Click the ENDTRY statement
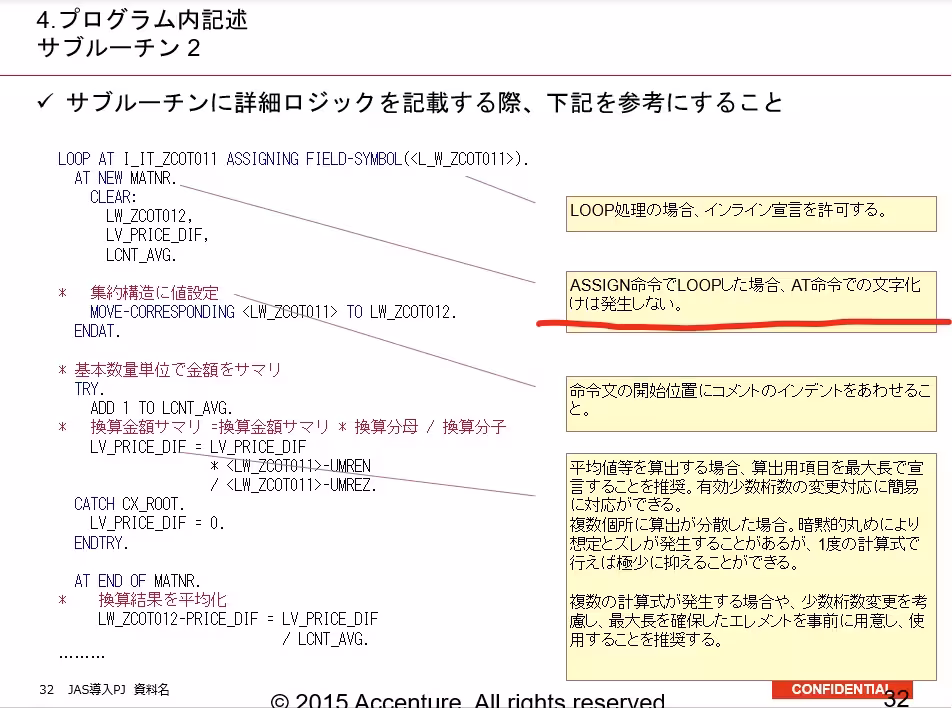 pyautogui.click(x=101, y=542)
